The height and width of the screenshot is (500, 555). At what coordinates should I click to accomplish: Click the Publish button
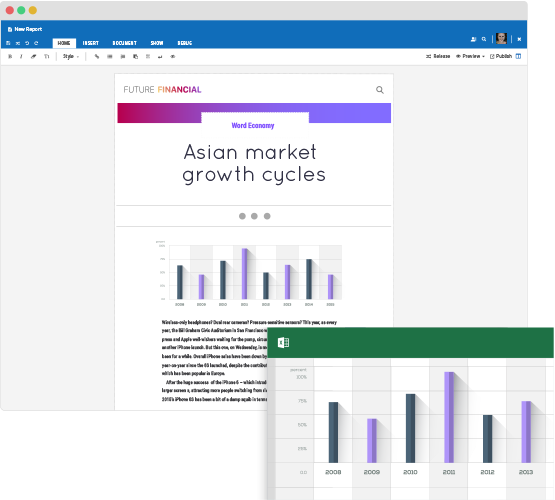pos(501,56)
